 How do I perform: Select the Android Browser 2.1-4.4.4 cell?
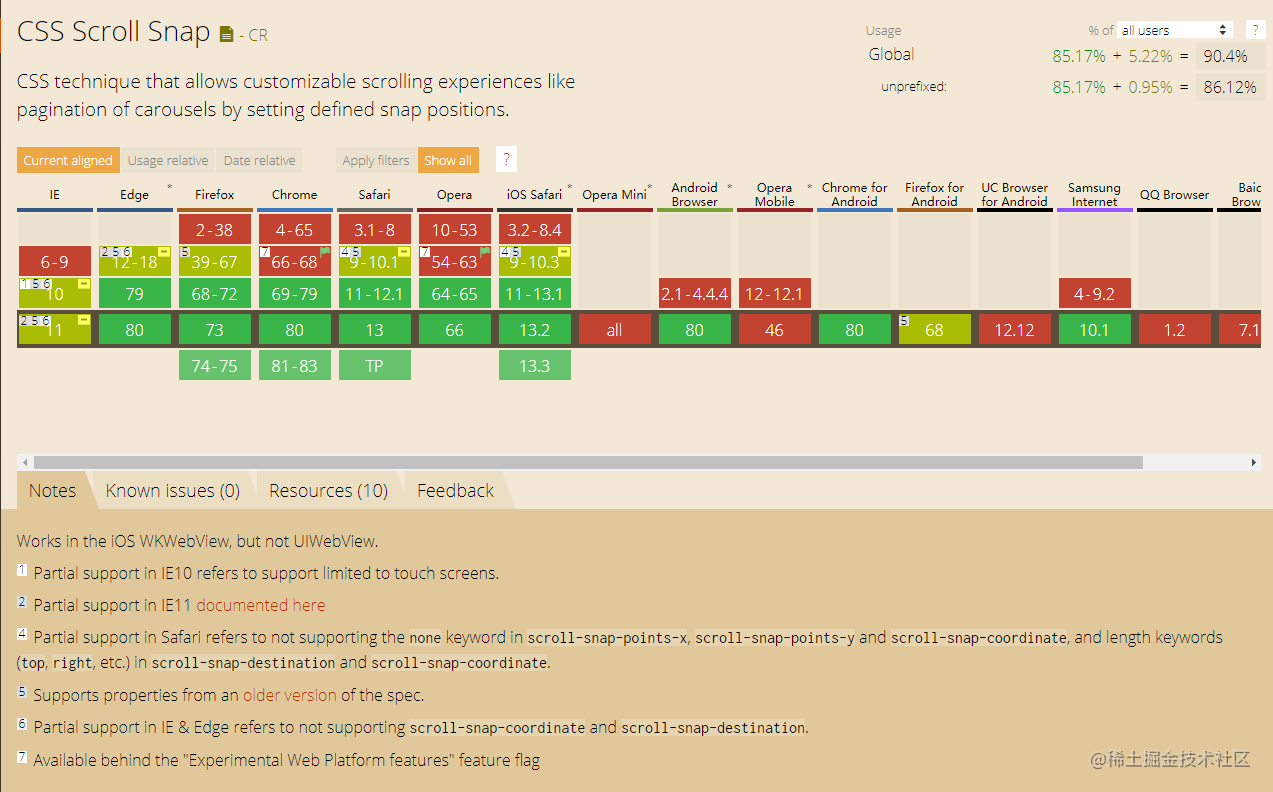click(695, 294)
